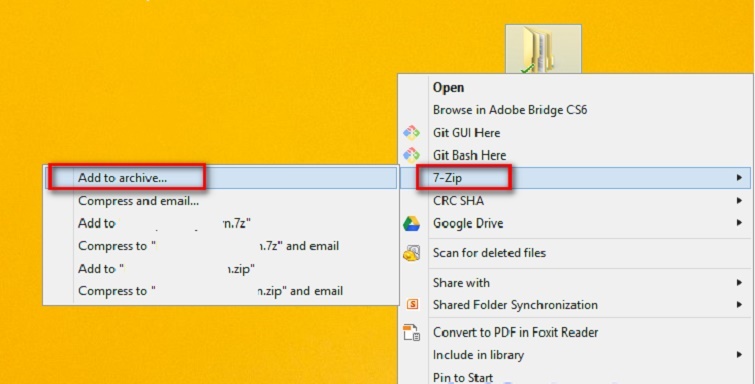The width and height of the screenshot is (755, 384).
Task: Click the Foxit Reader PDF icon
Action: coord(411,333)
